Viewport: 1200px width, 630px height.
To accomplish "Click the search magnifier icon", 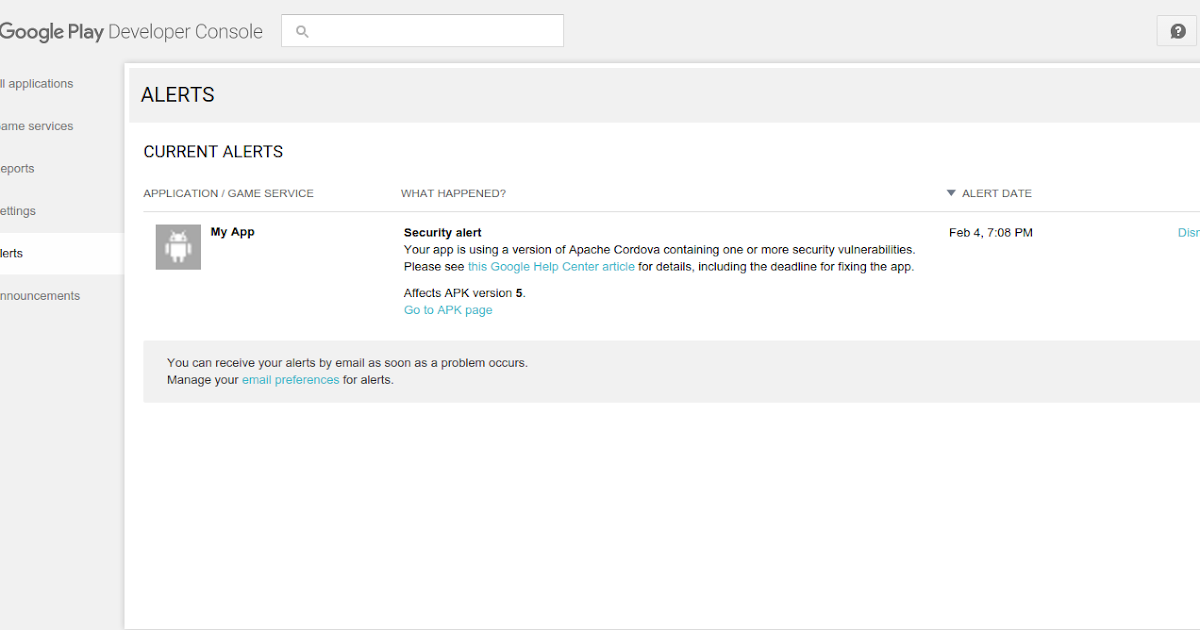I will pos(302,32).
